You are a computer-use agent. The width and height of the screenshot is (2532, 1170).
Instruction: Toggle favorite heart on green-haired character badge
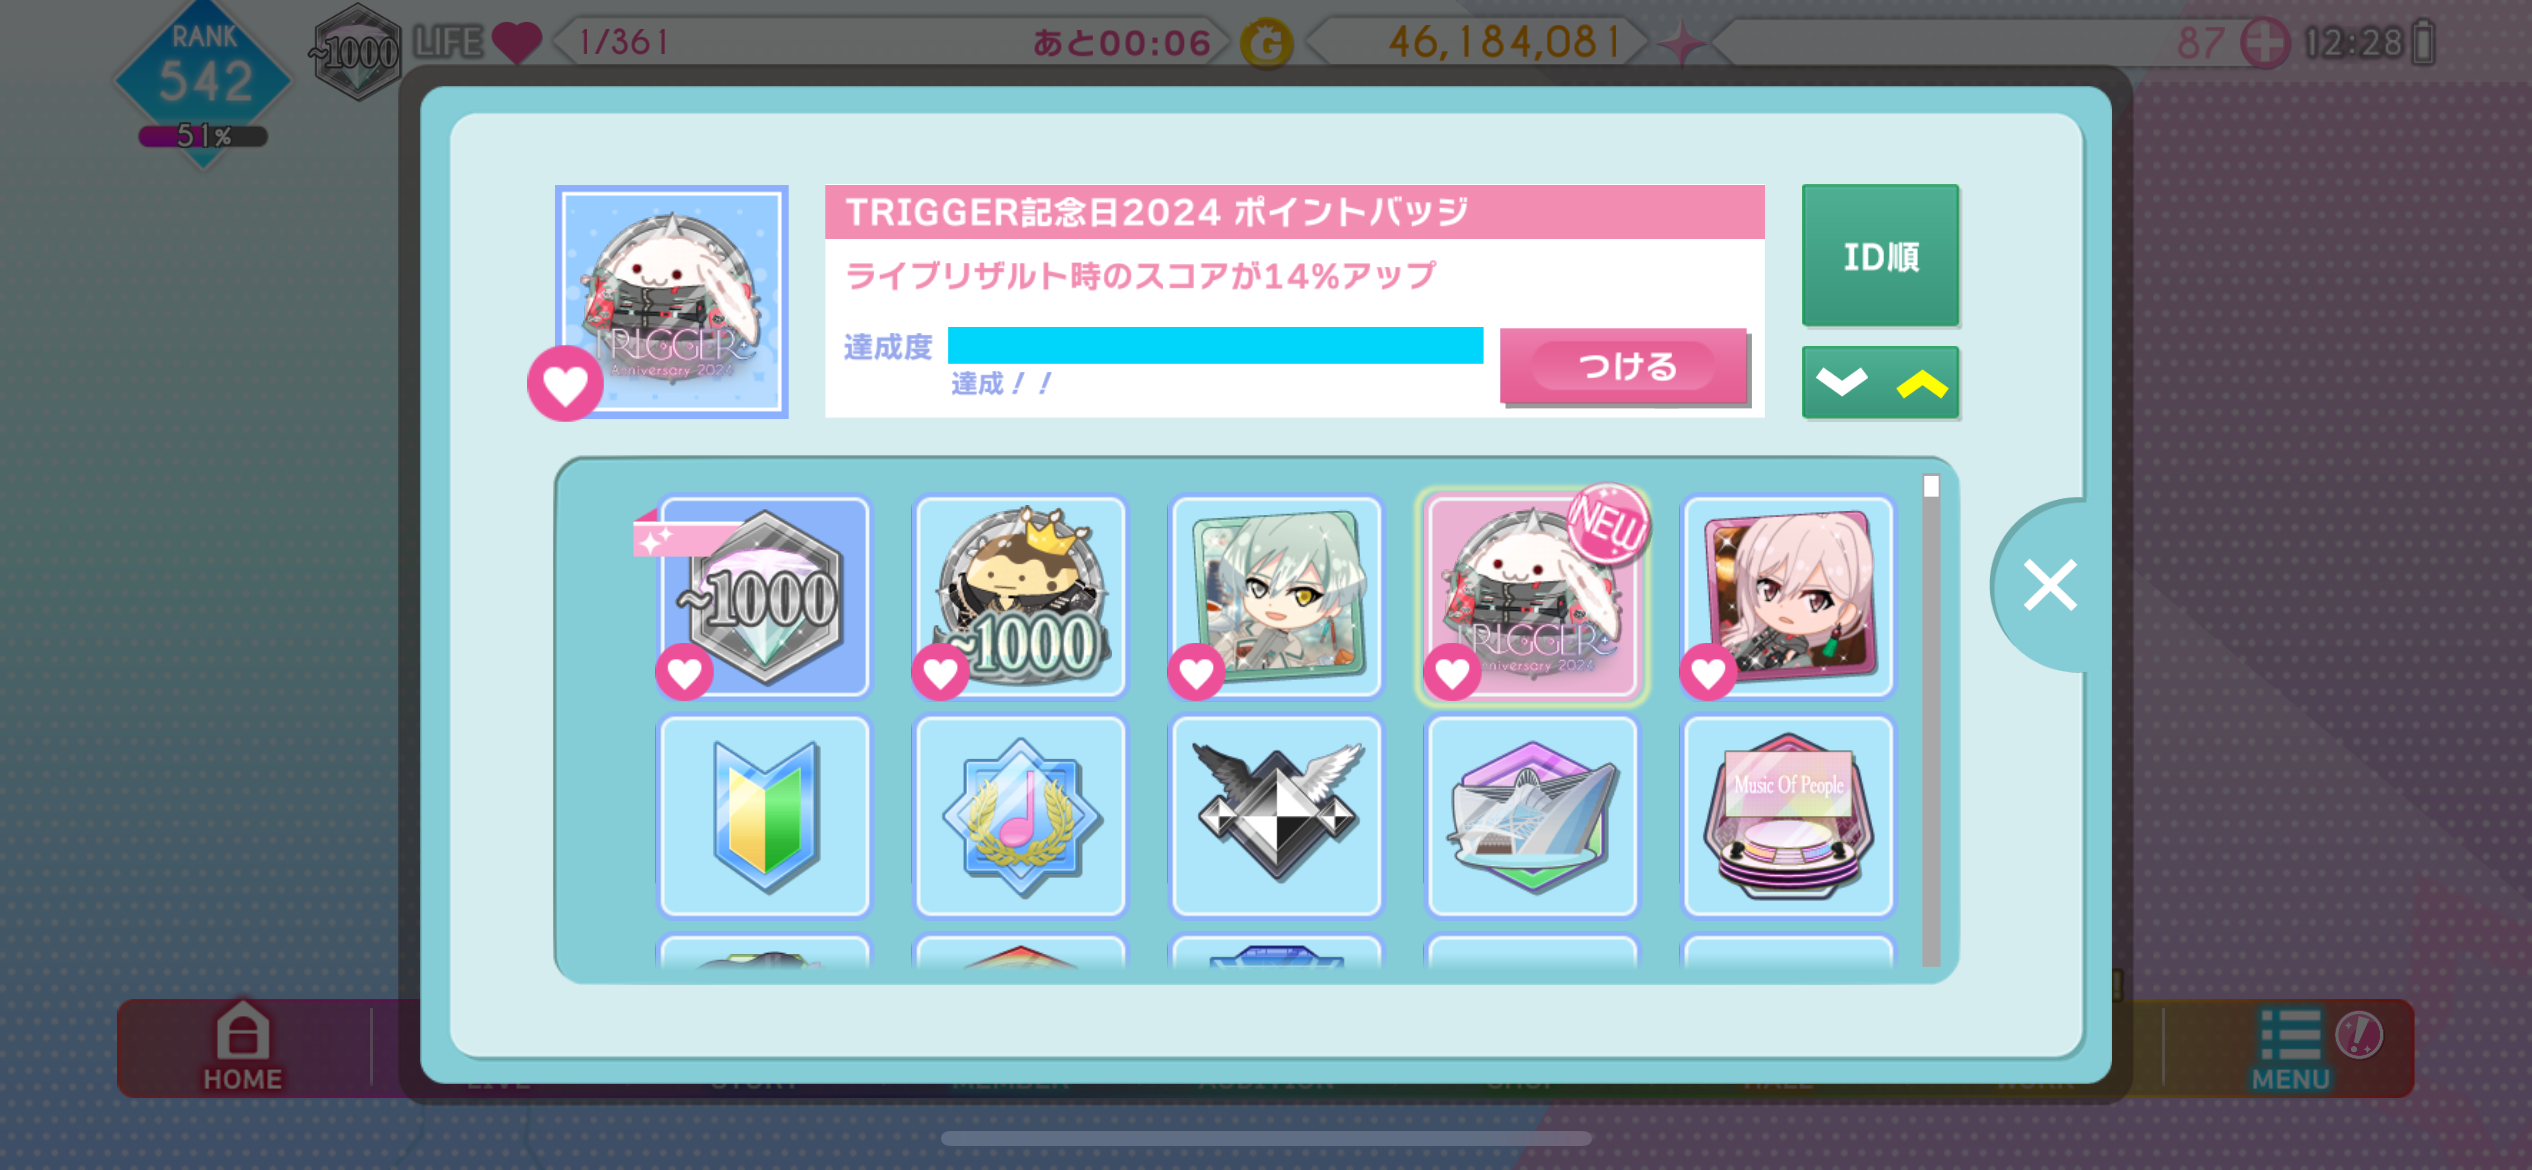1196,672
